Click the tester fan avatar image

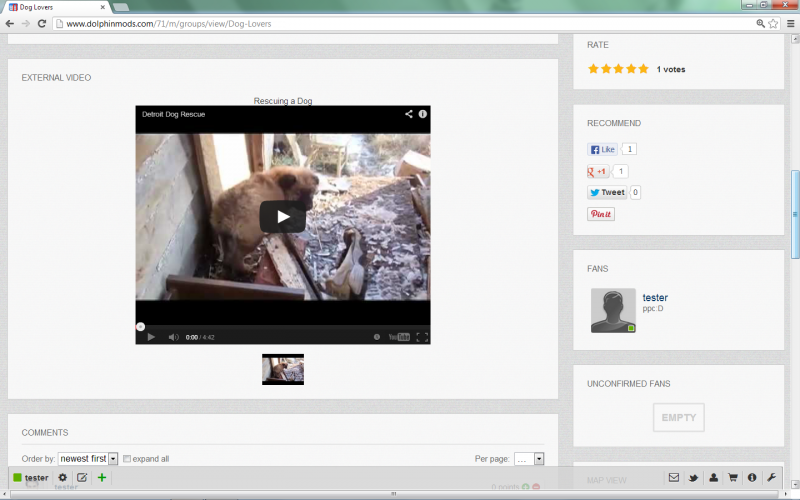click(x=613, y=310)
